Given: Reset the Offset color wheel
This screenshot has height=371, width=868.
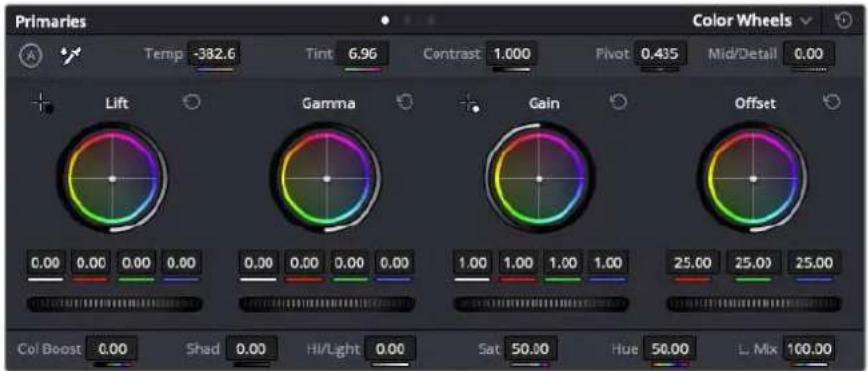Looking at the screenshot, I should coord(833,102).
